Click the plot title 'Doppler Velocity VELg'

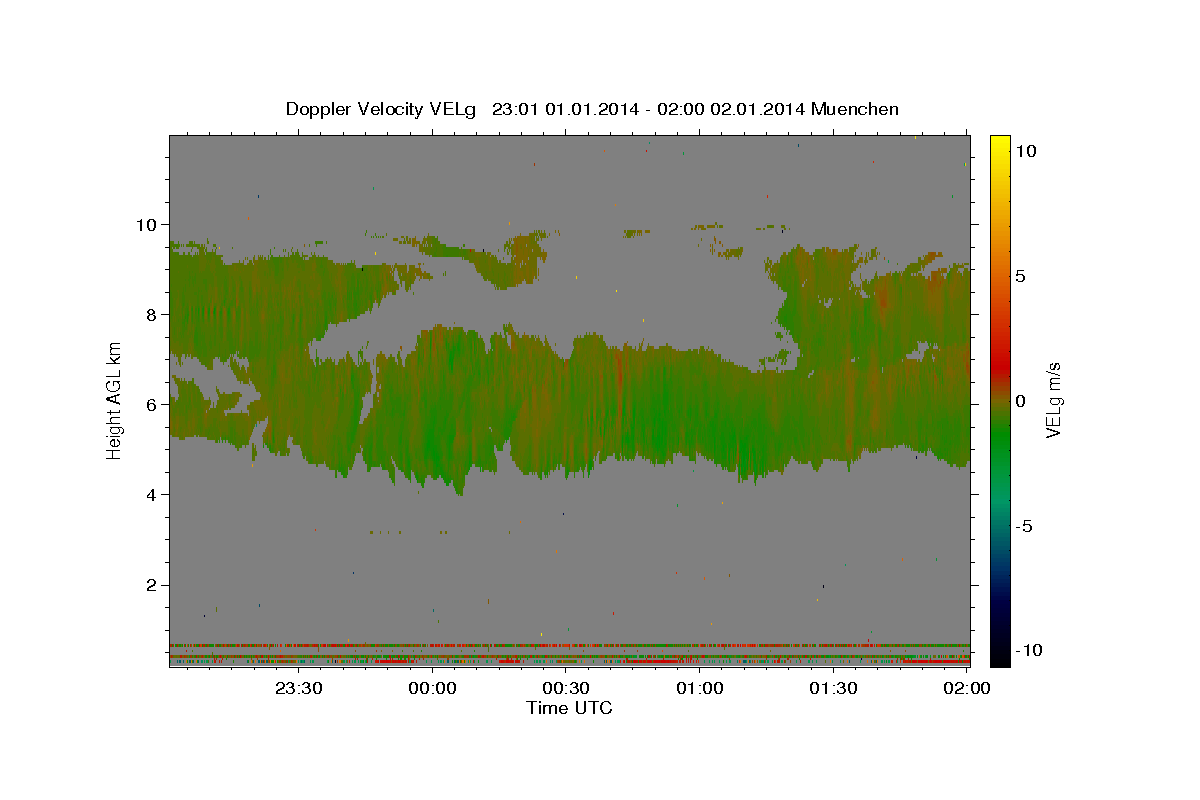(382, 109)
